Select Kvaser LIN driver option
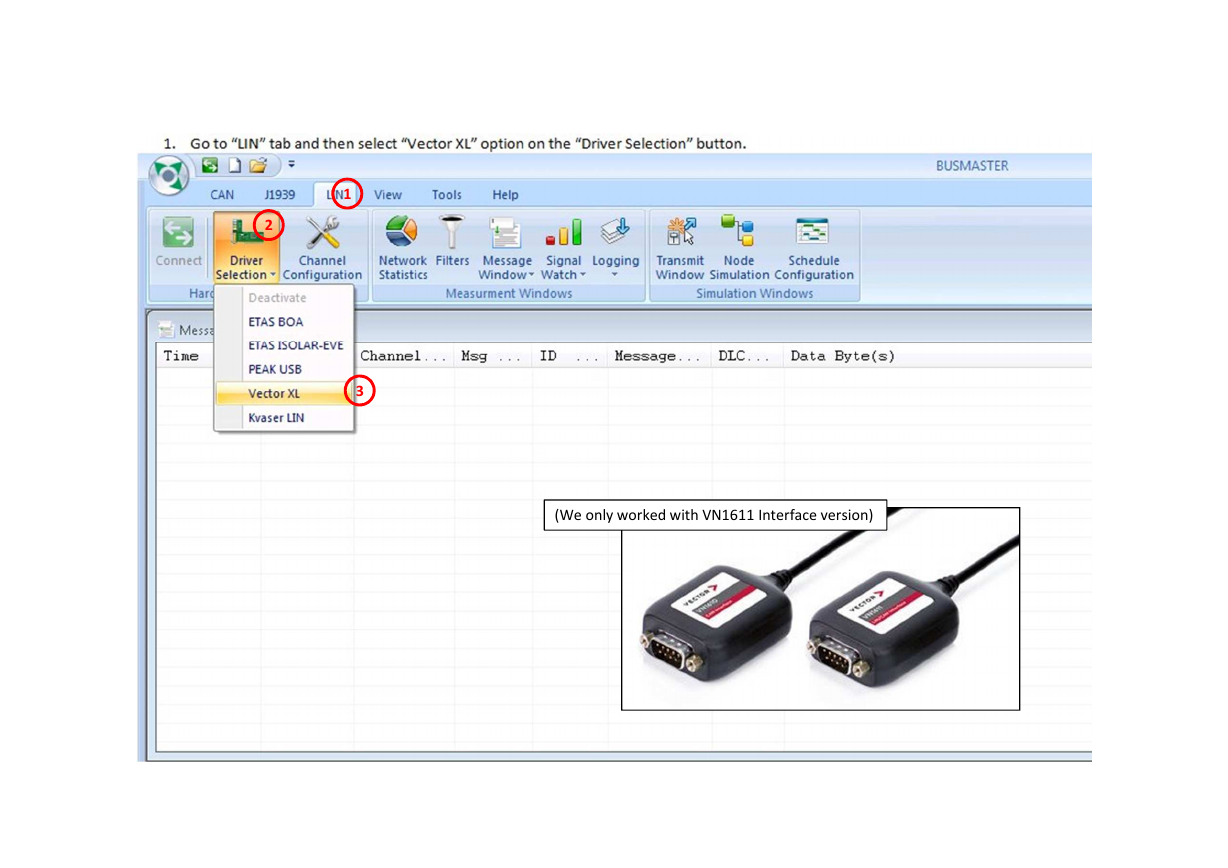The height and width of the screenshot is (868, 1228). [x=284, y=418]
